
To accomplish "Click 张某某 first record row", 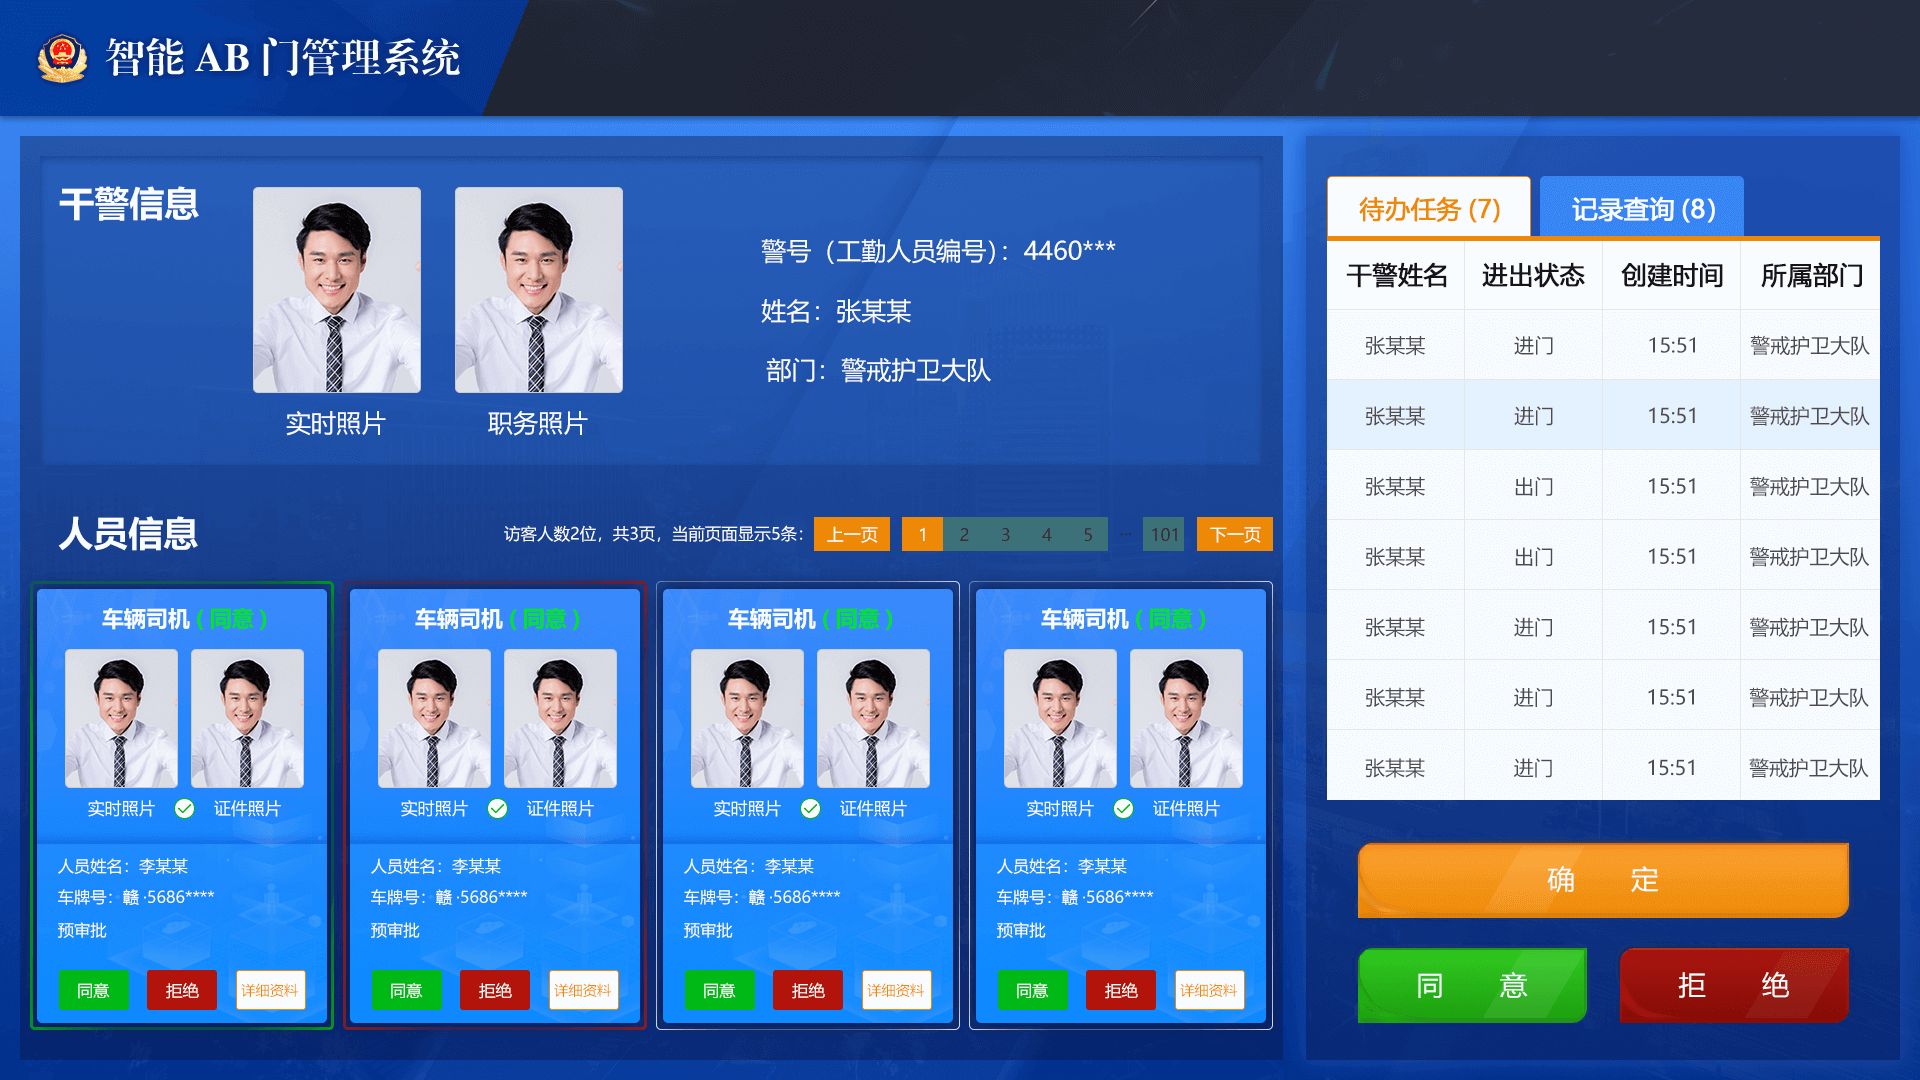I will tap(1604, 345).
